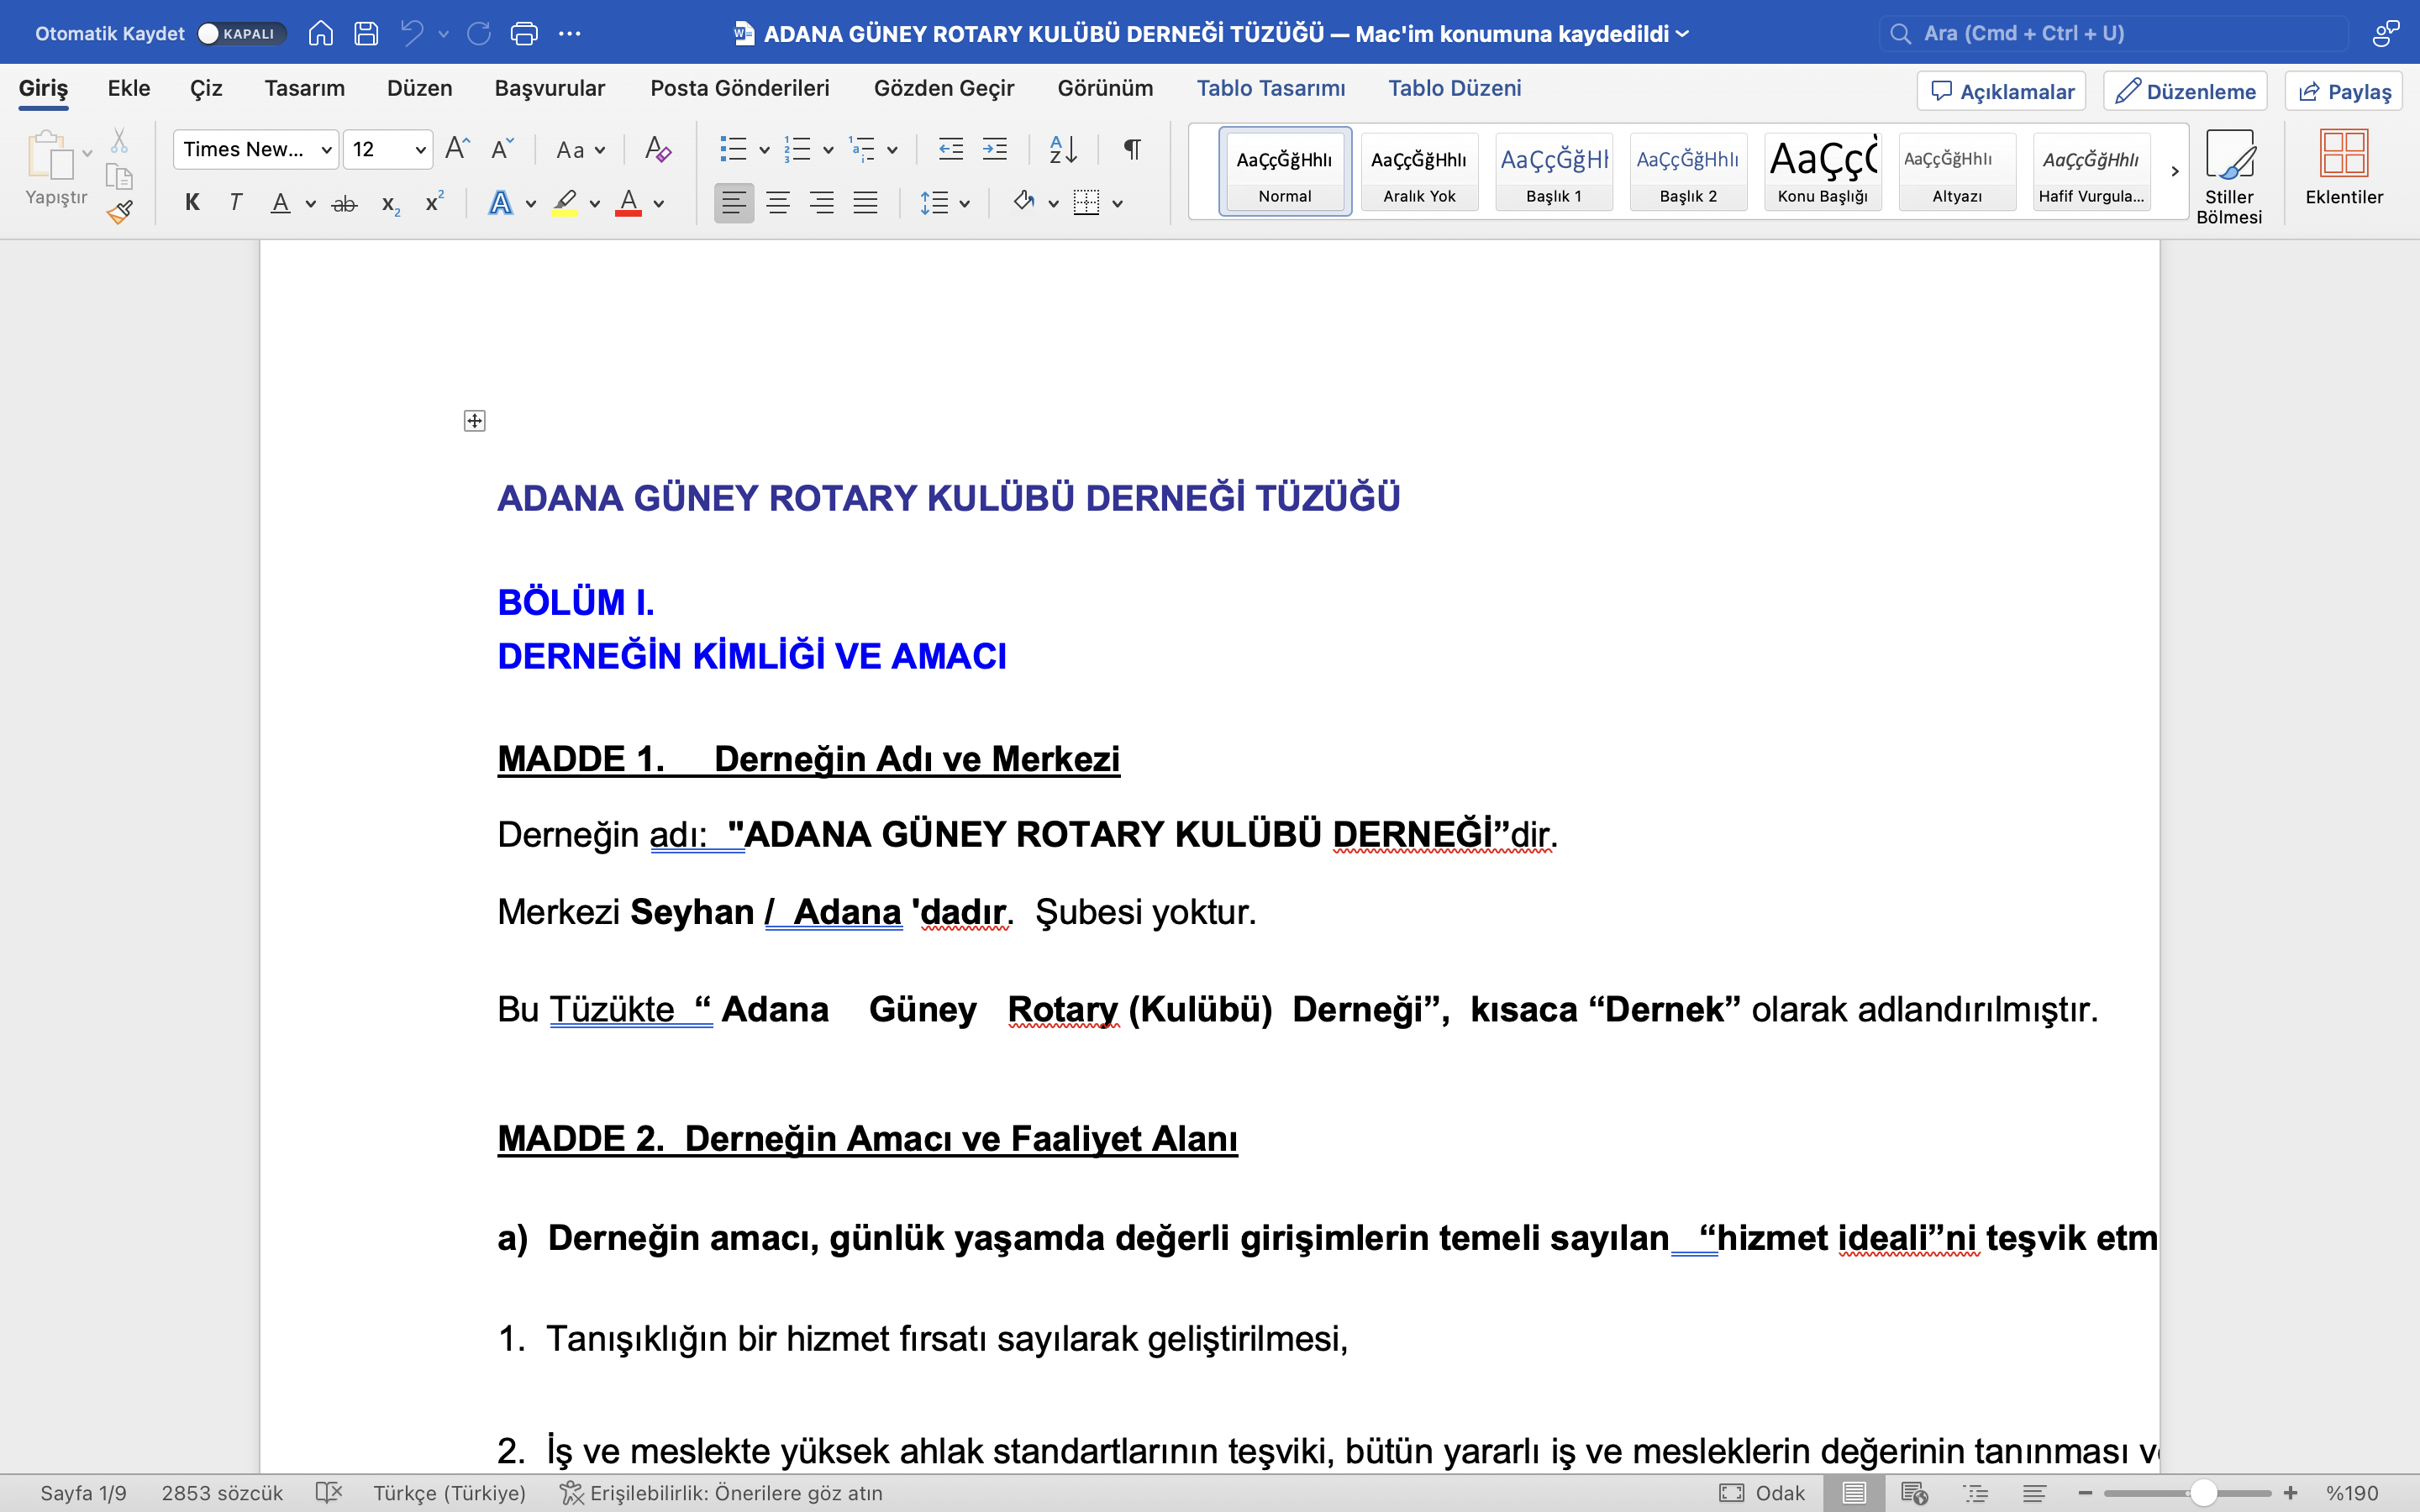Clear all formatting eraser icon
The height and width of the screenshot is (1512, 2420).
[x=658, y=149]
